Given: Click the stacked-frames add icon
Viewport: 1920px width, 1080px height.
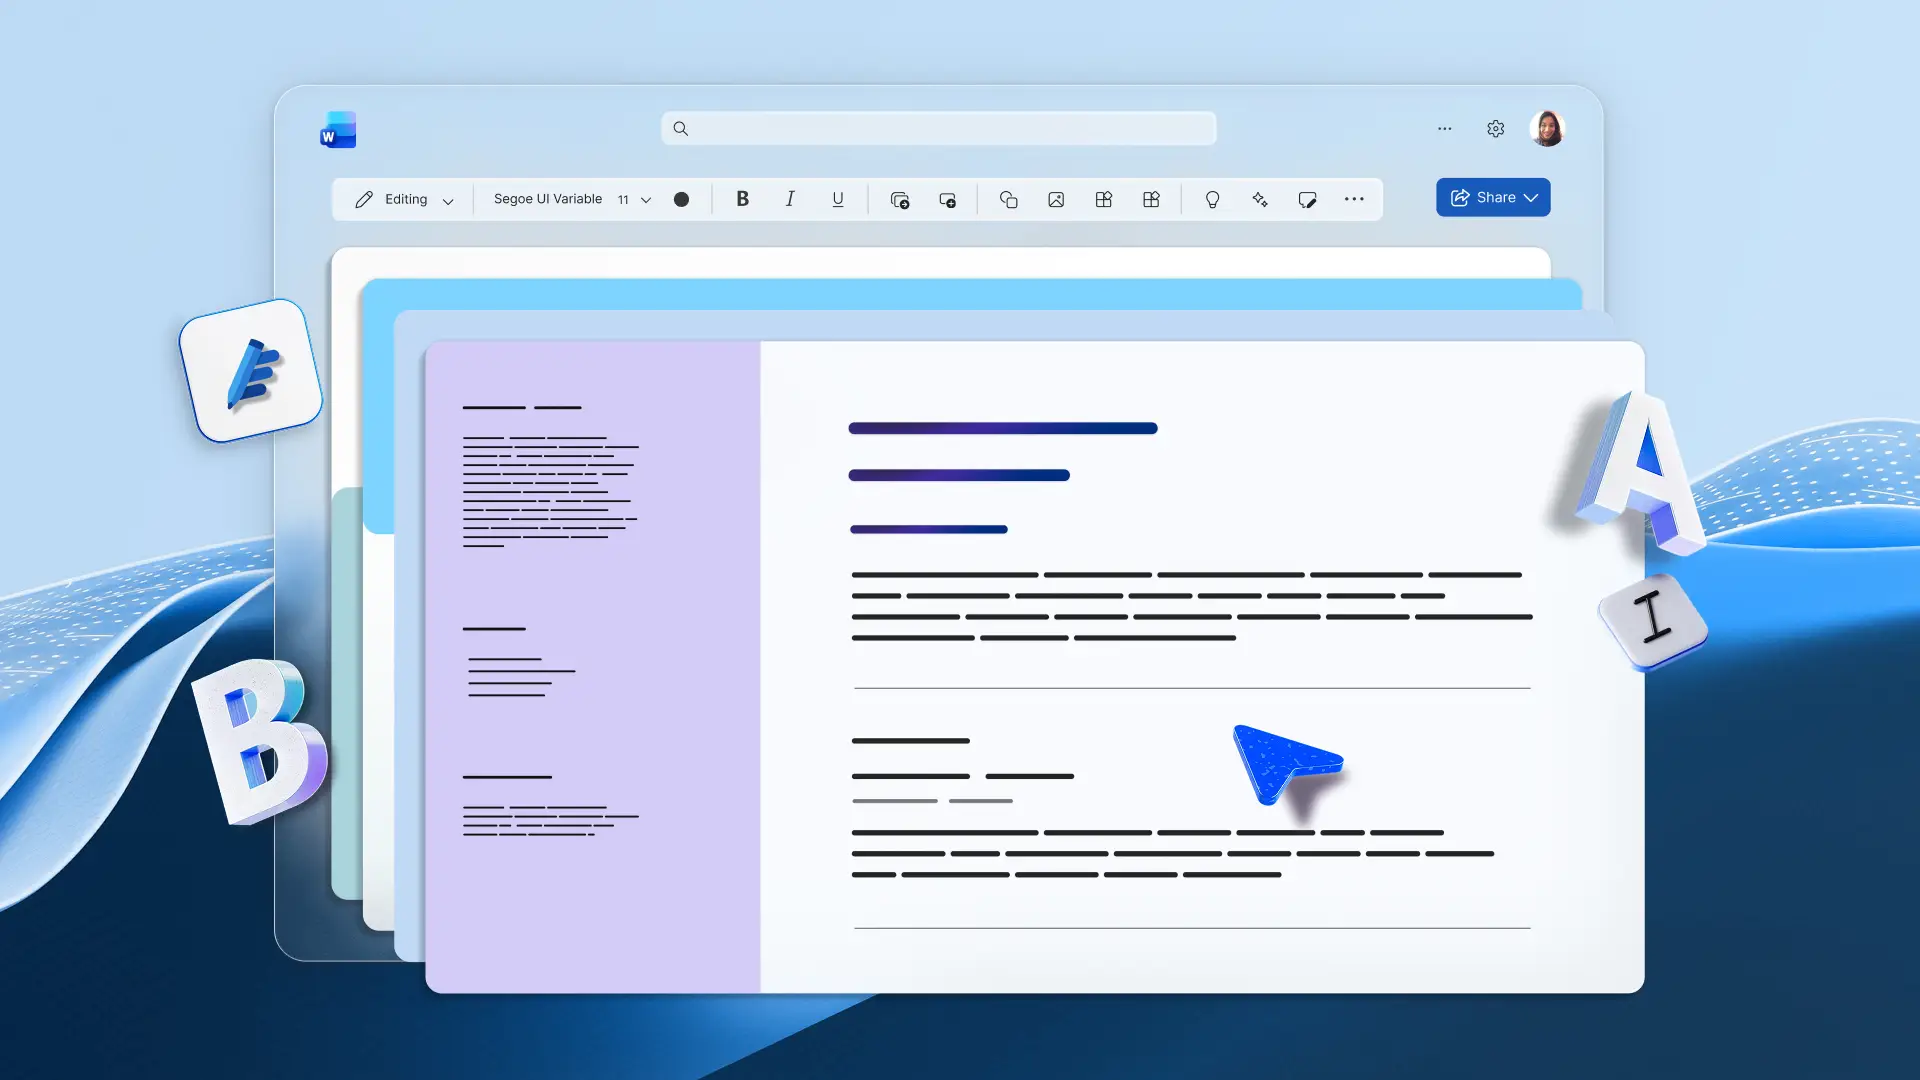Looking at the screenshot, I should pos(900,200).
